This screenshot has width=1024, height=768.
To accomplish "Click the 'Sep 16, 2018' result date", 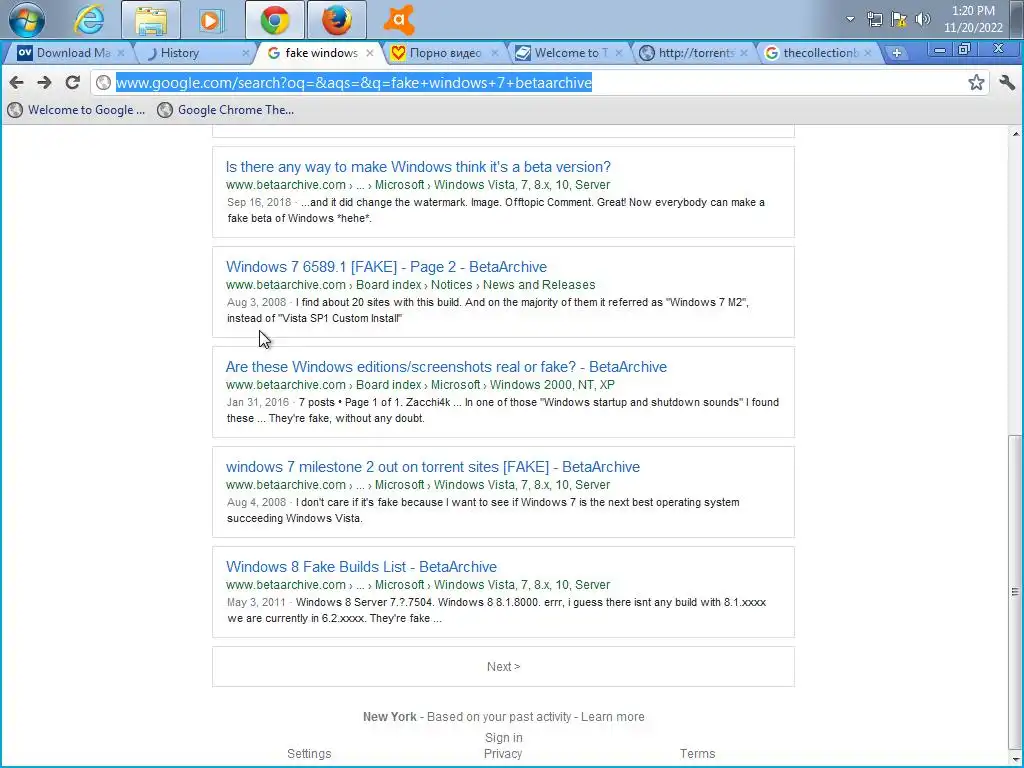I will tap(259, 202).
